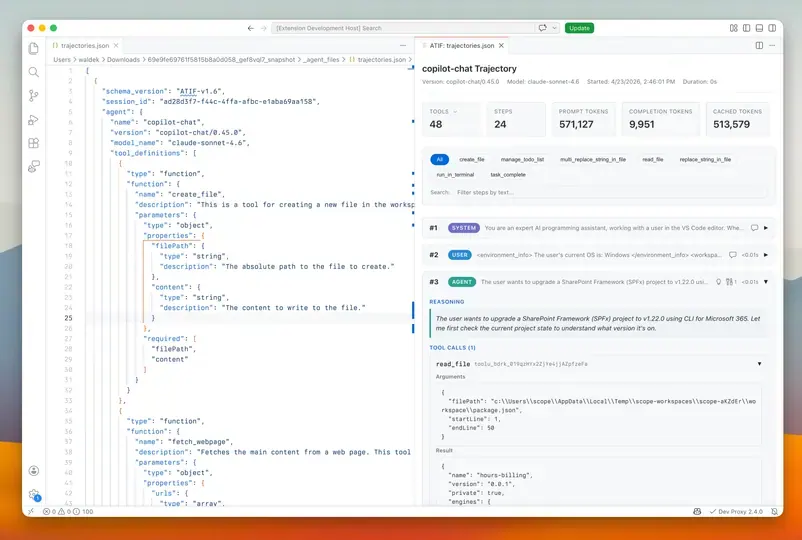Click waldek in the breadcrumb
This screenshot has width=802, height=540.
point(88,60)
